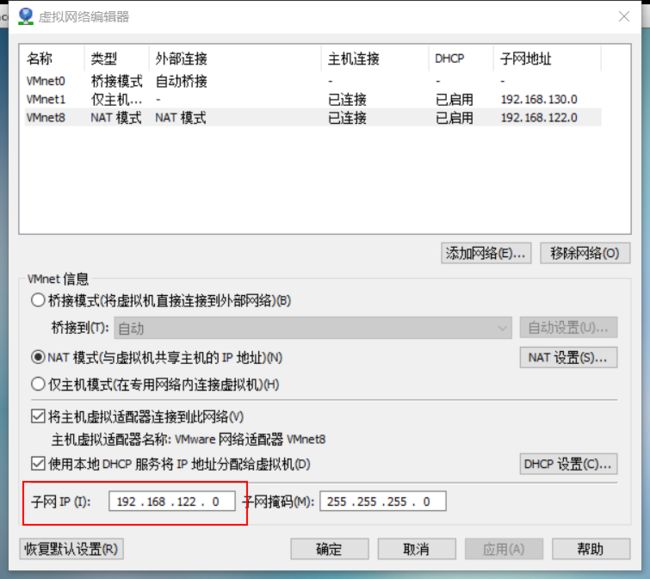Close the 虚拟网络编辑器 dialog
Viewport: 650px width, 579px height.
[624, 17]
